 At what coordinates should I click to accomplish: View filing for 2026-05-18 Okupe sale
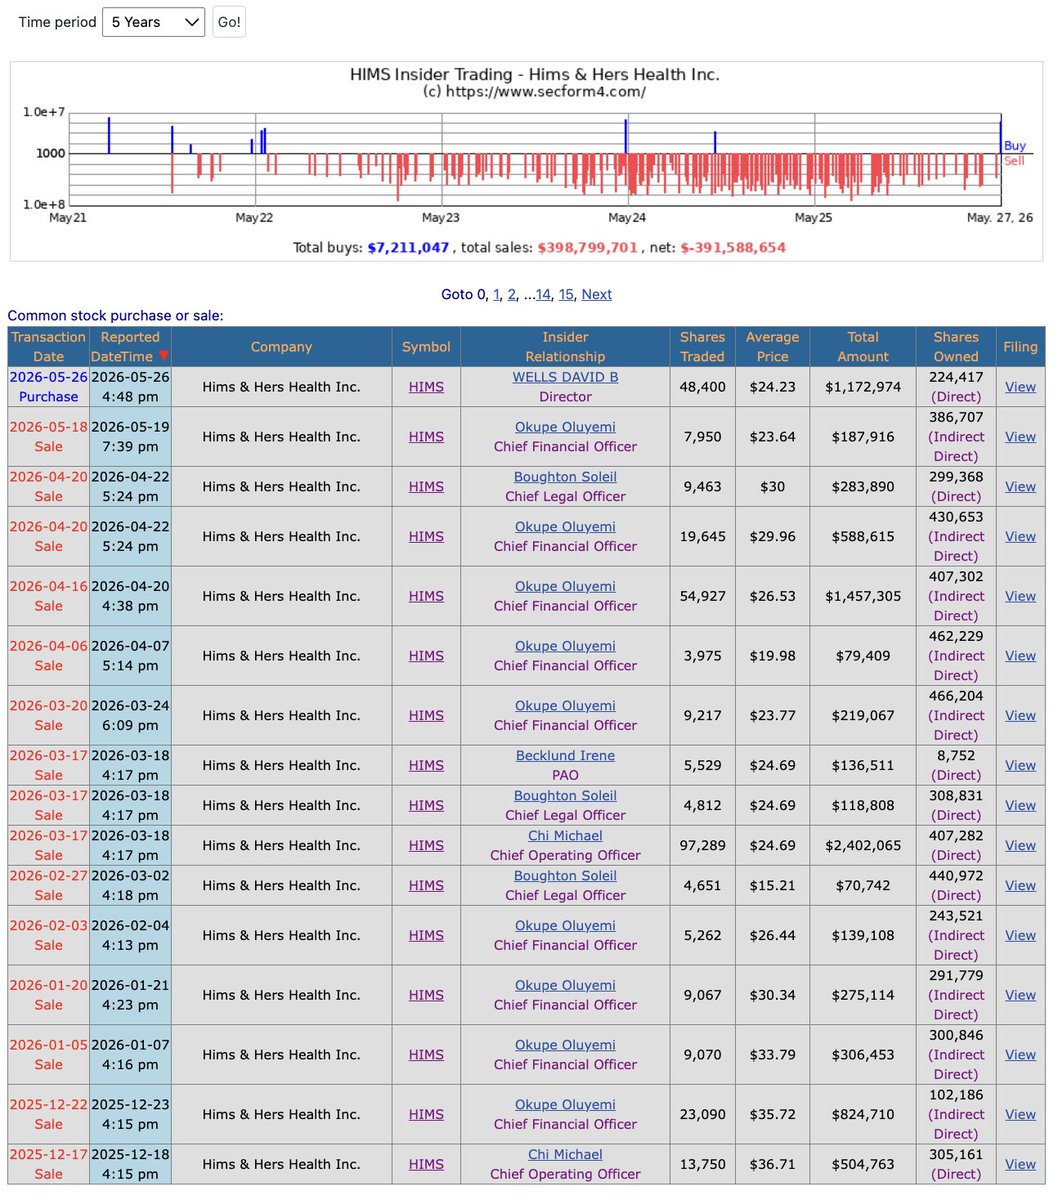pyautogui.click(x=1020, y=437)
